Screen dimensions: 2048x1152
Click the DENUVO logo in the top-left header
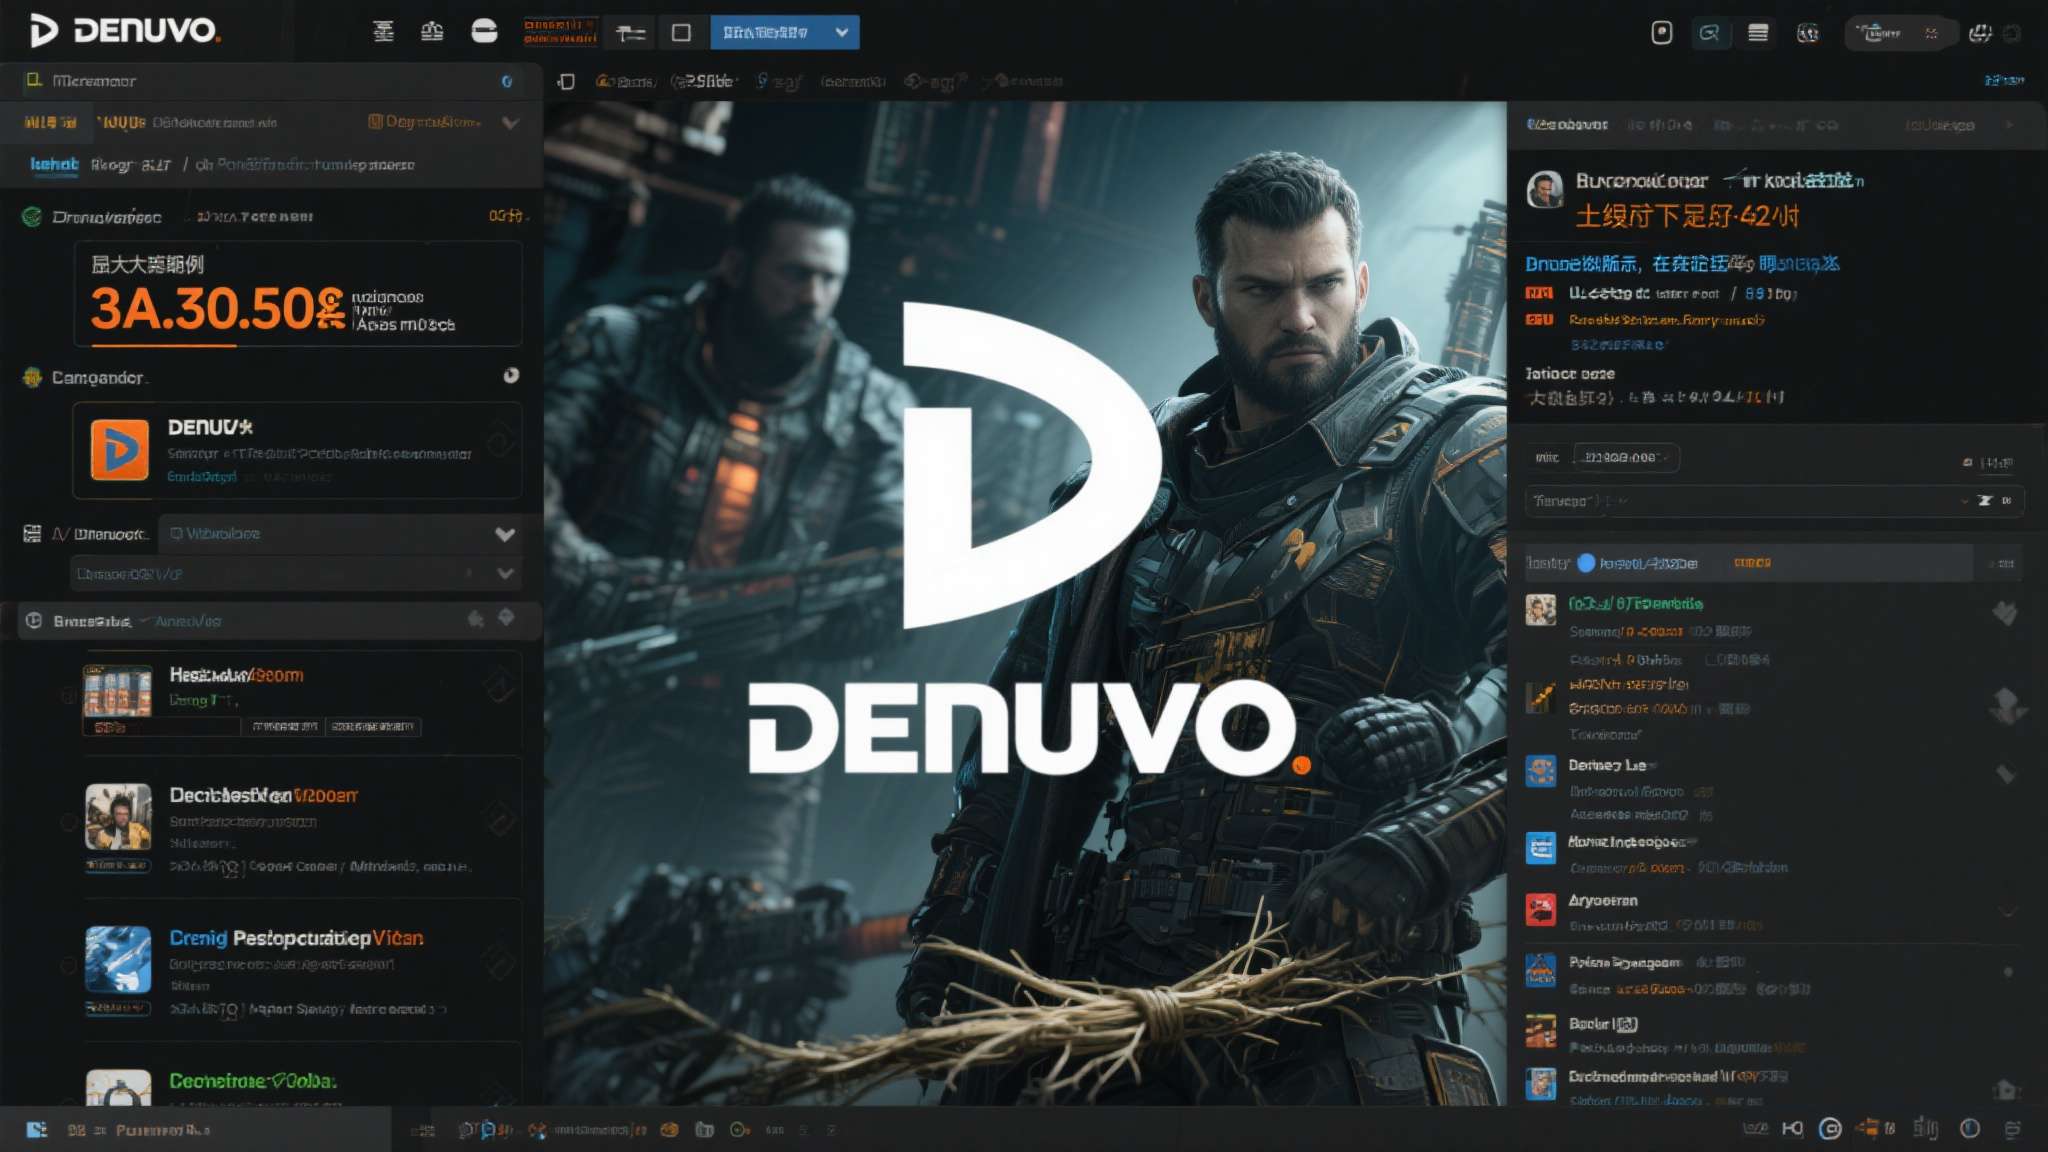point(124,31)
